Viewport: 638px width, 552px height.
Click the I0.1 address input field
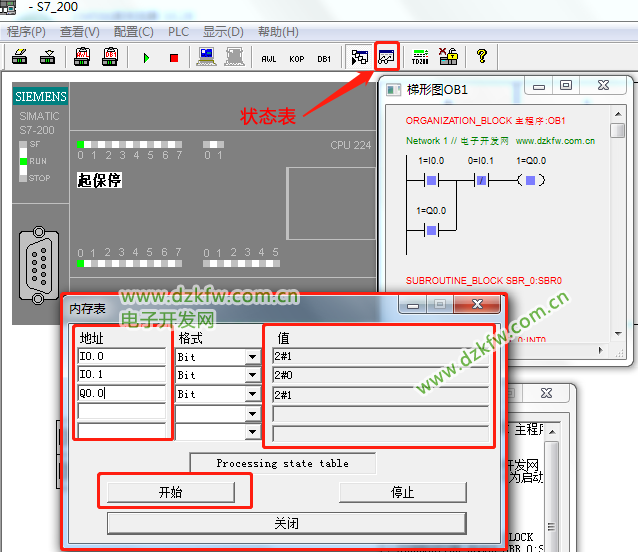point(121,375)
